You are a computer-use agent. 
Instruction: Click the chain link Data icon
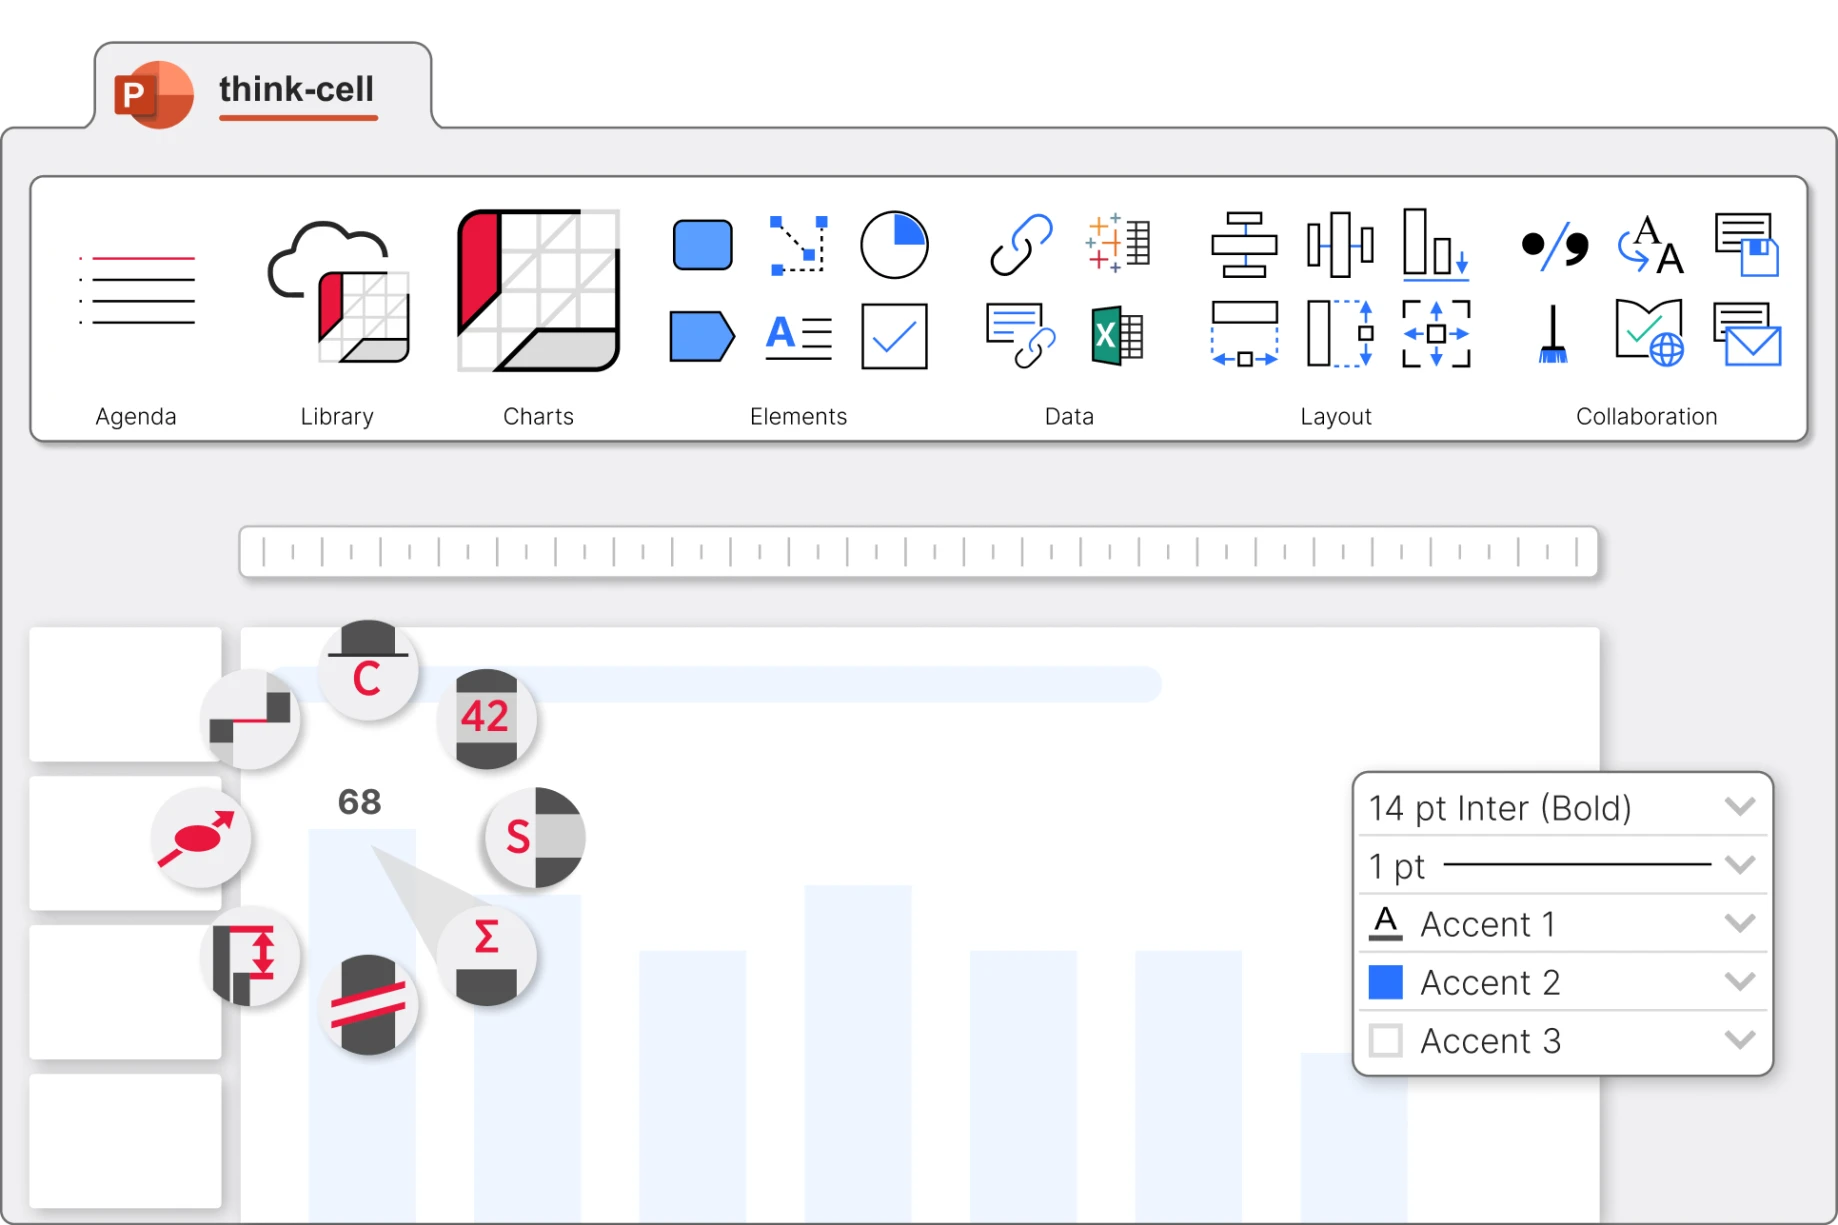[x=1020, y=244]
